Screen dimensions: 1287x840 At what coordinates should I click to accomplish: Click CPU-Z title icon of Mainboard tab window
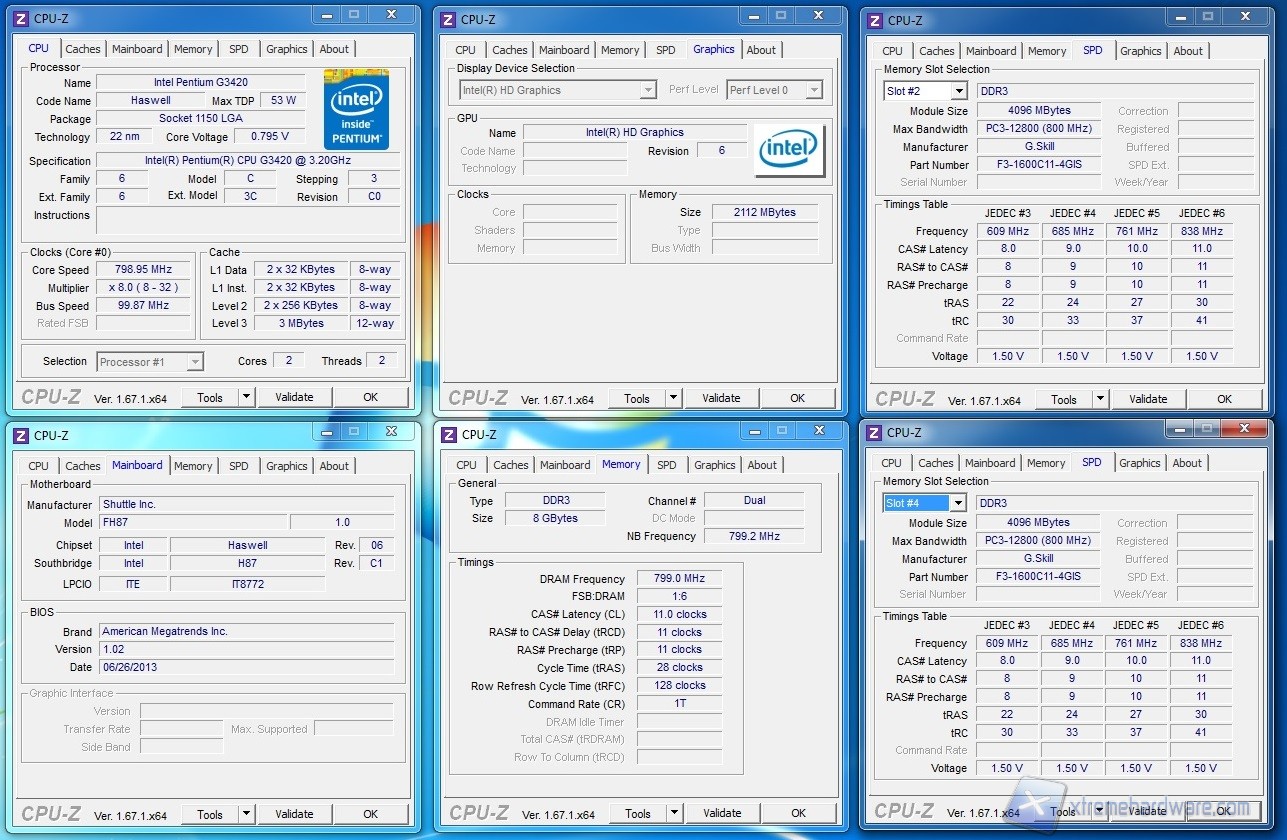pyautogui.click(x=21, y=435)
